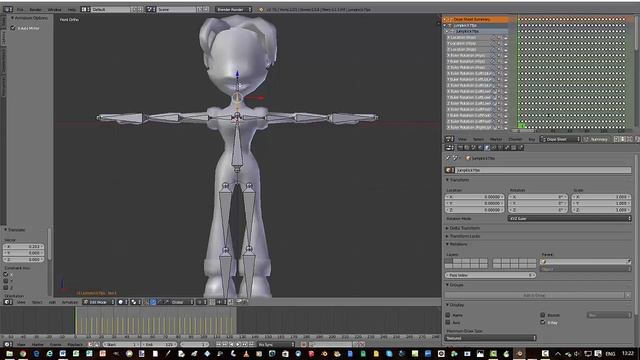This screenshot has width=640, height=360.
Task: Open Word from the taskbar
Action: coord(62,353)
